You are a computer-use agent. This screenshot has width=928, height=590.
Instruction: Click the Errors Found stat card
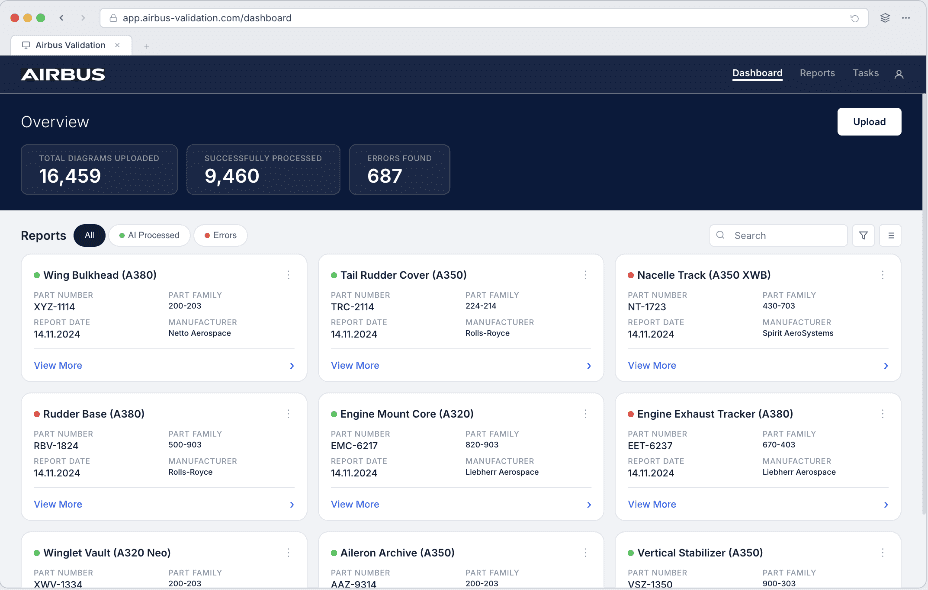click(x=399, y=169)
